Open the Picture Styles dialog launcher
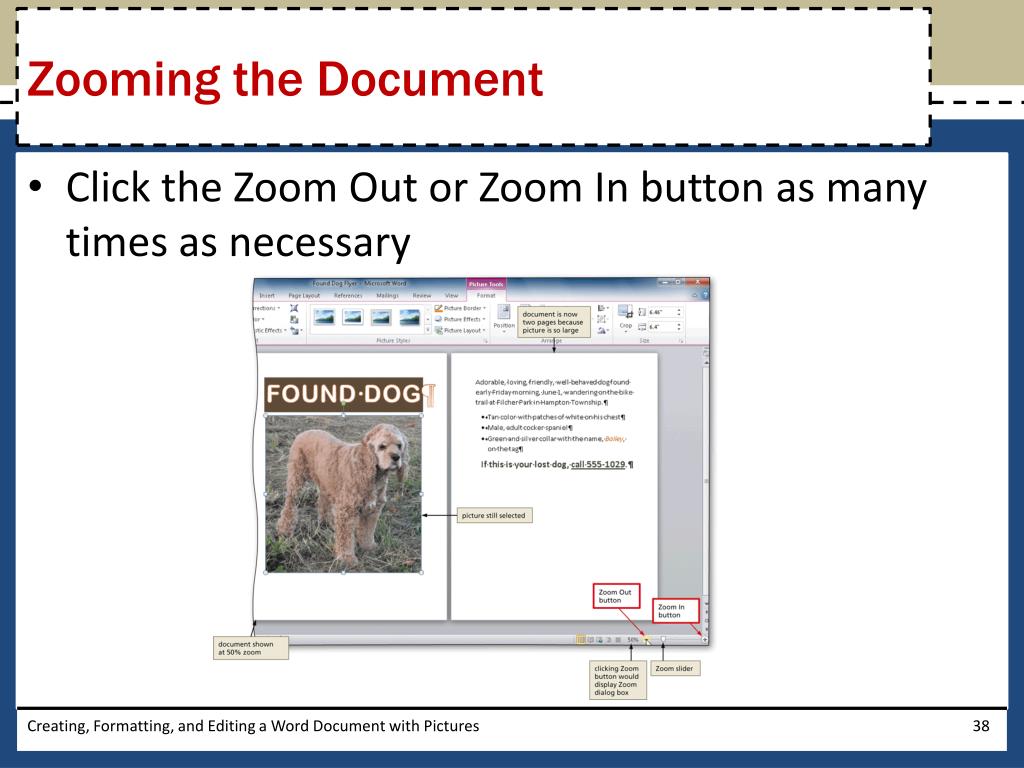The image size is (1024, 768). [x=486, y=341]
